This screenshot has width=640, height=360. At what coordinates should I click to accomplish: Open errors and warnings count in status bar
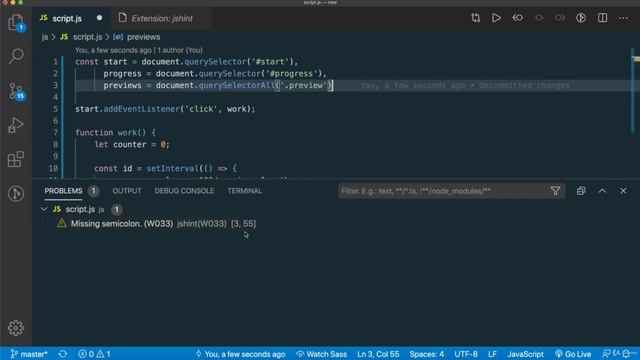point(94,354)
